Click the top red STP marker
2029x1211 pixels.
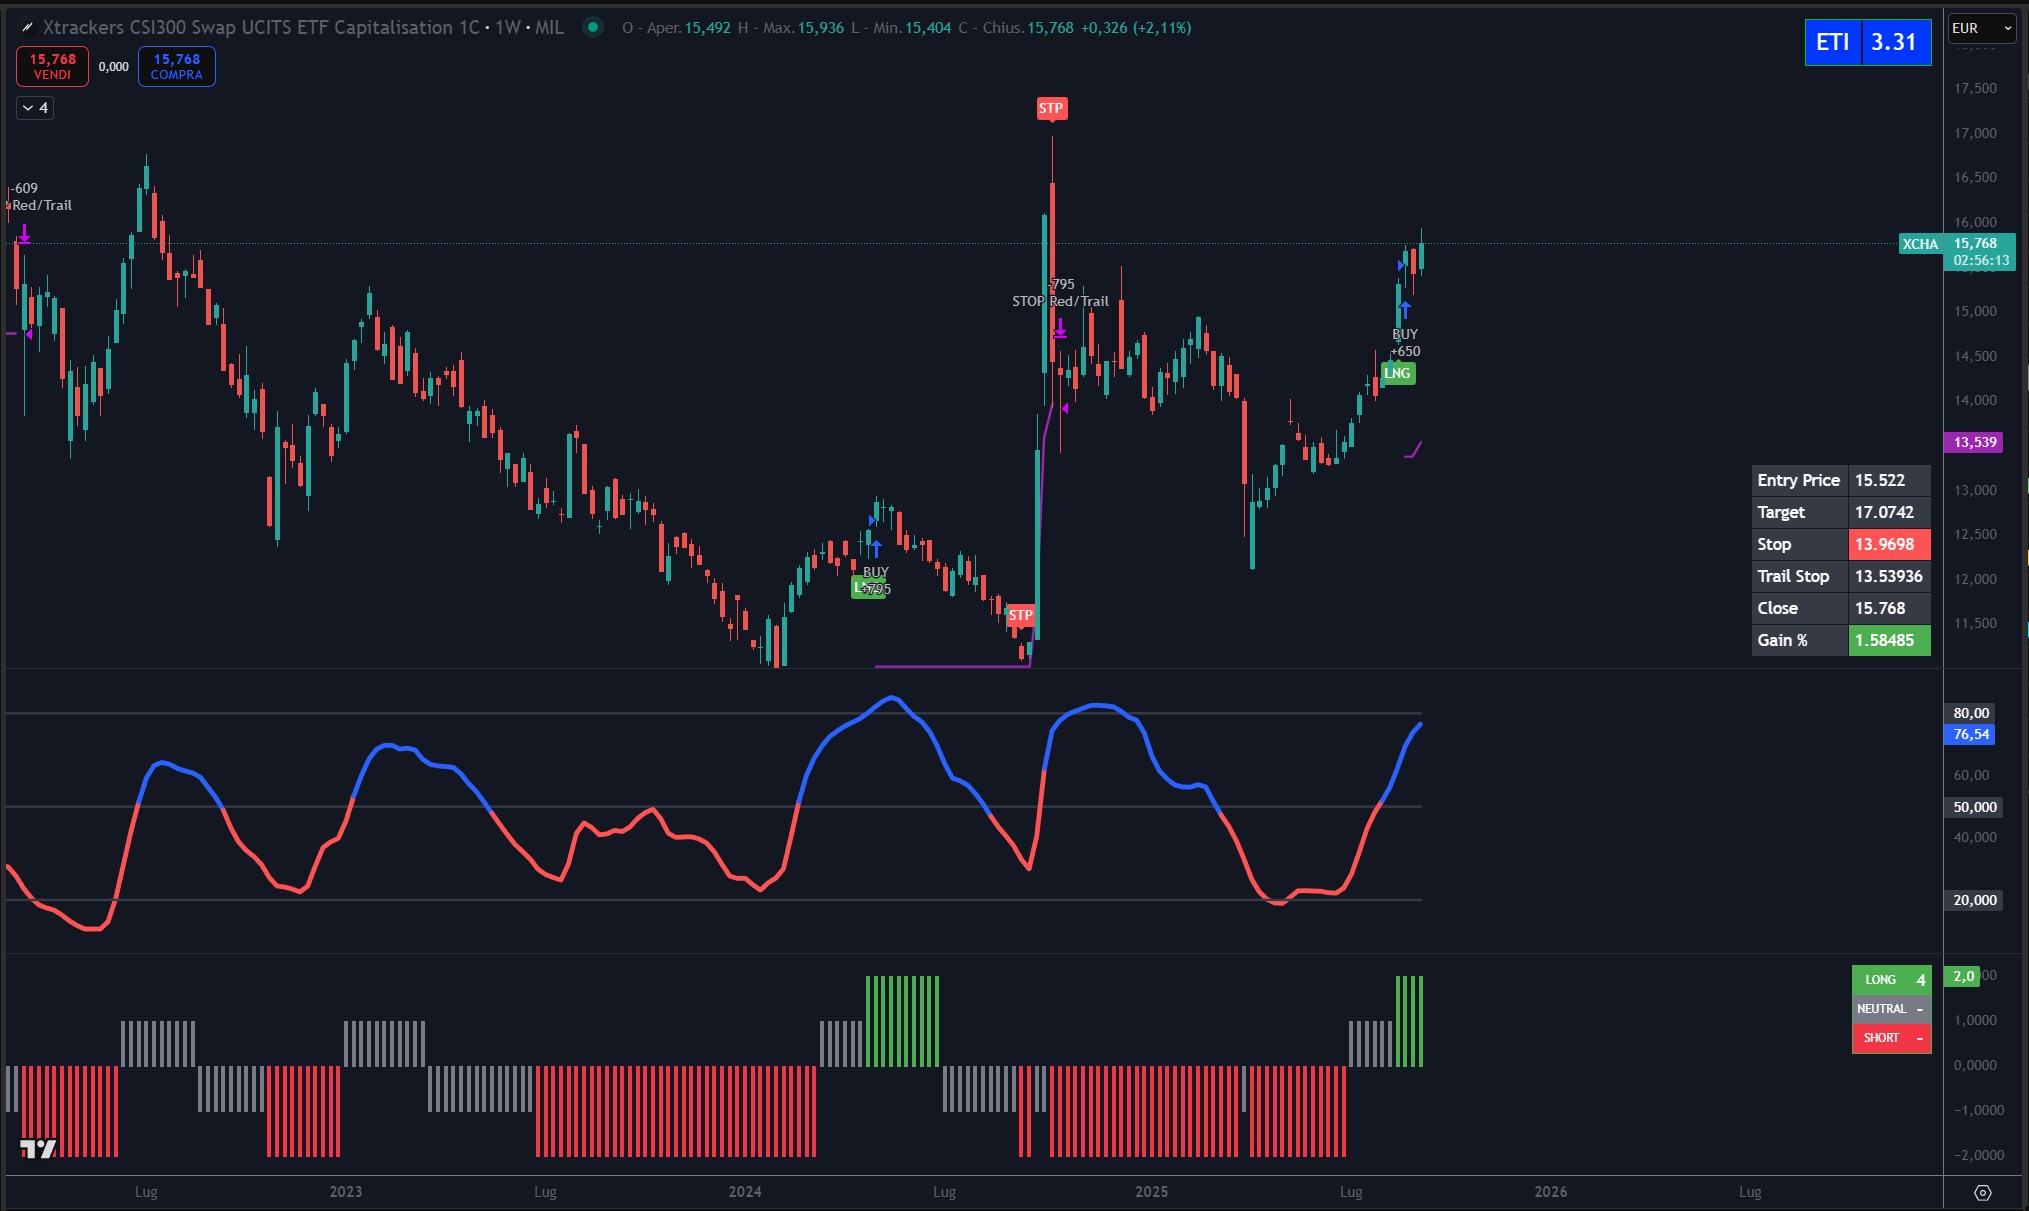[1051, 108]
